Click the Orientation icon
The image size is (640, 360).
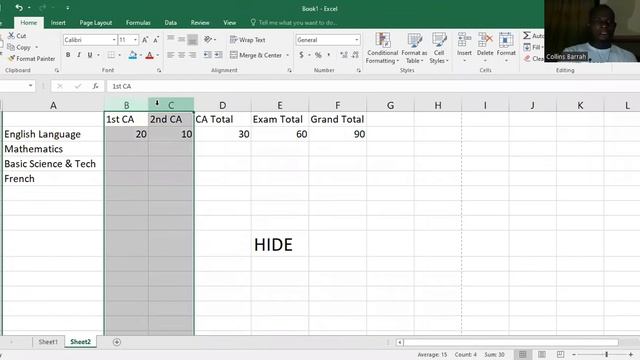click(208, 39)
